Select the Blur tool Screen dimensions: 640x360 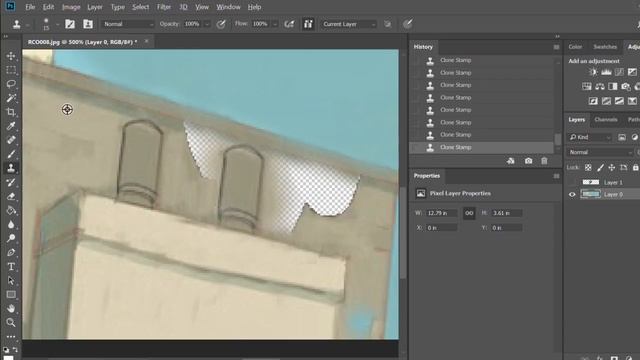tap(11, 224)
